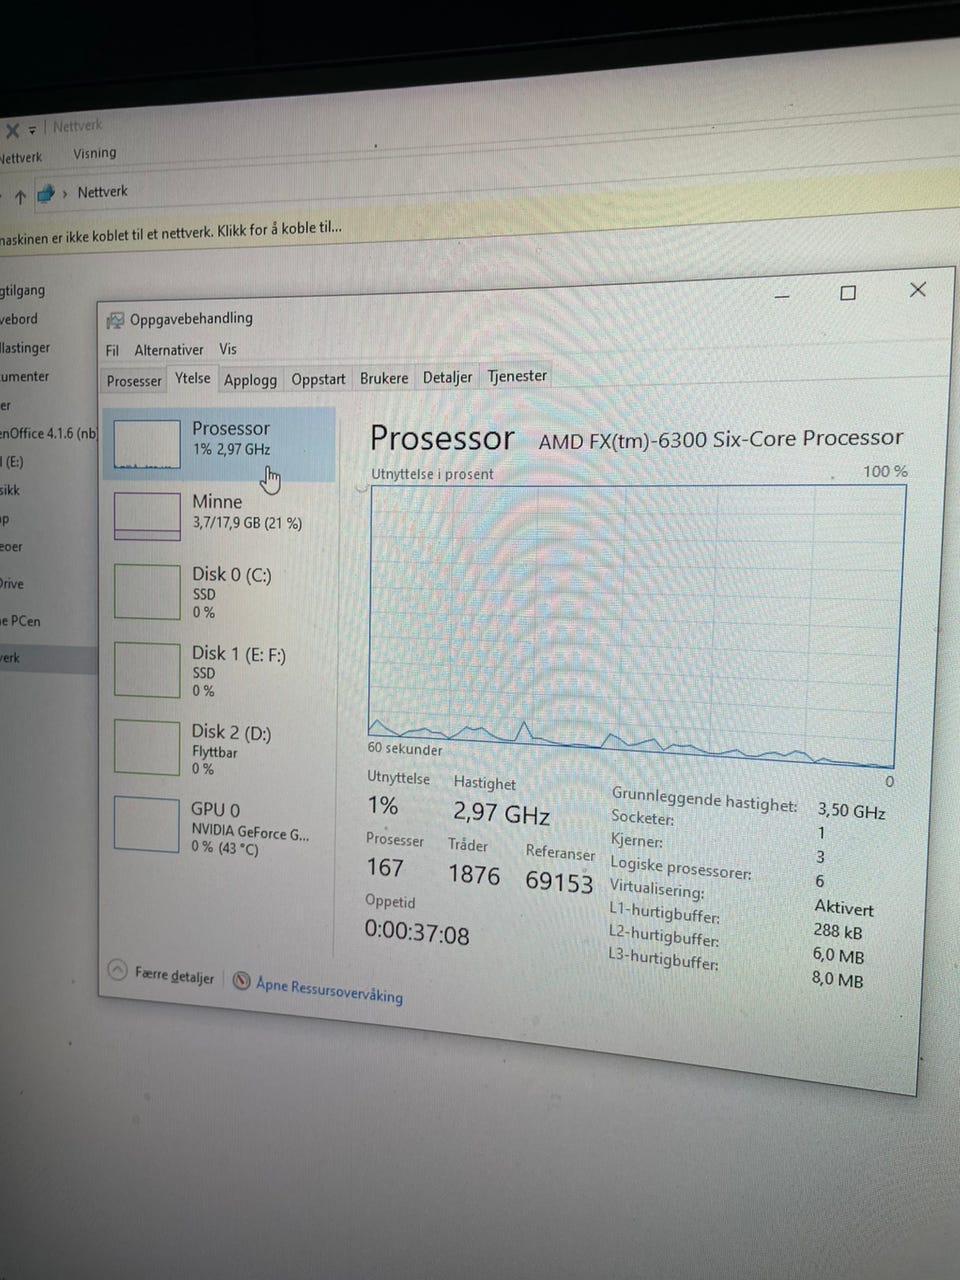Click the L1-hurtigbuffer value 288 kB
The width and height of the screenshot is (960, 1280).
(837, 931)
